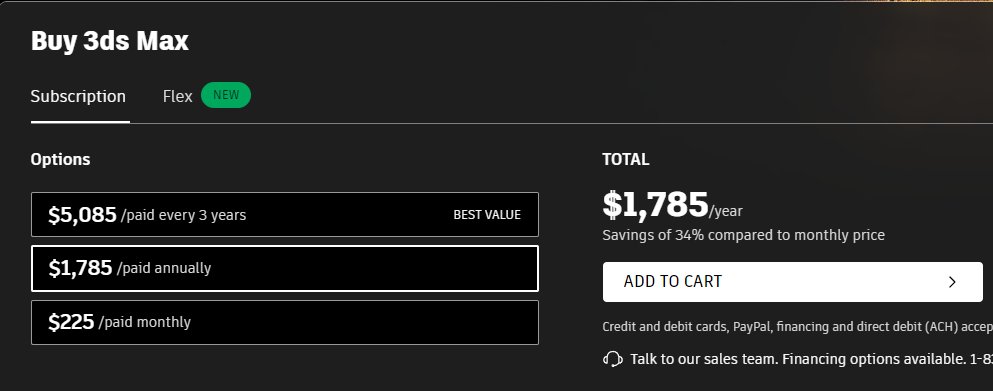Click the ADD TO CART button
This screenshot has height=391, width=993.
pyautogui.click(x=793, y=282)
